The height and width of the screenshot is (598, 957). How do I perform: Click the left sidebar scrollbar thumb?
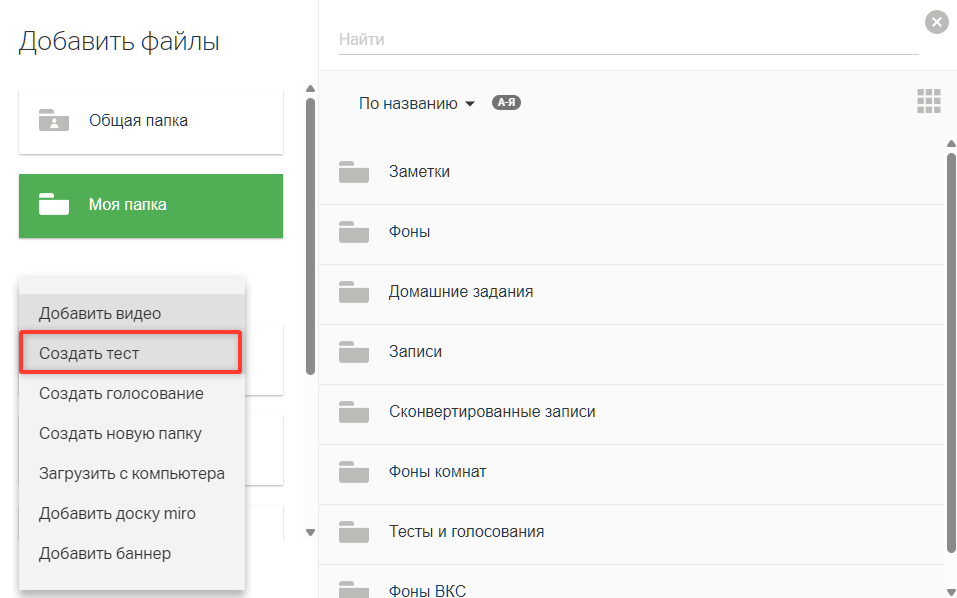[x=310, y=236]
